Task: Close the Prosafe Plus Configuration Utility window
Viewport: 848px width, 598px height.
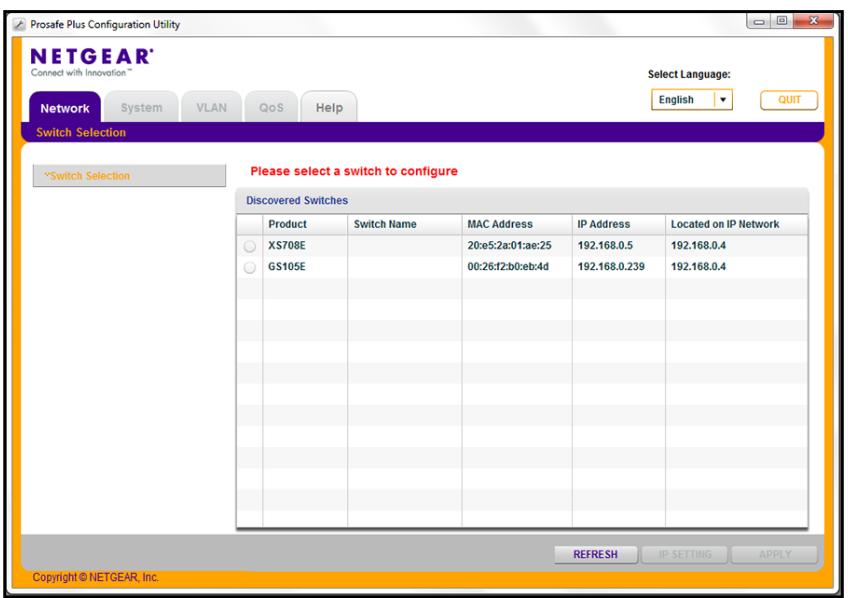Action: pos(813,21)
